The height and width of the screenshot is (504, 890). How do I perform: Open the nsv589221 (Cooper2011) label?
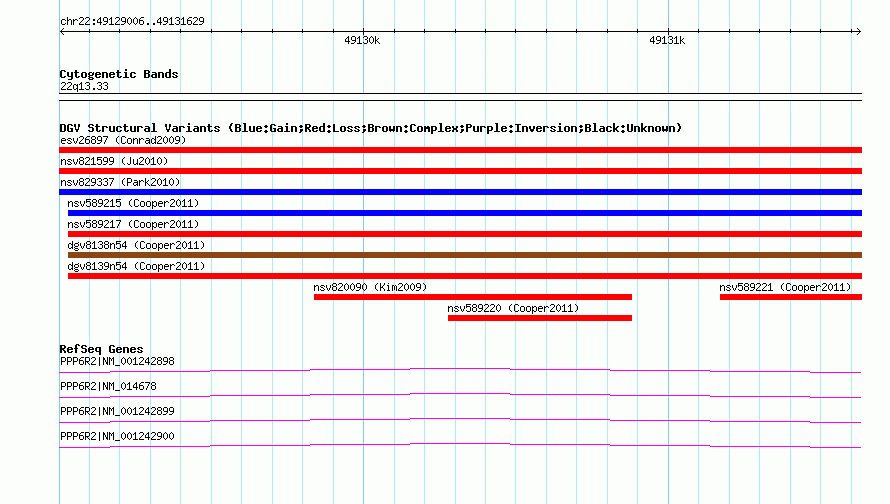[x=786, y=287]
